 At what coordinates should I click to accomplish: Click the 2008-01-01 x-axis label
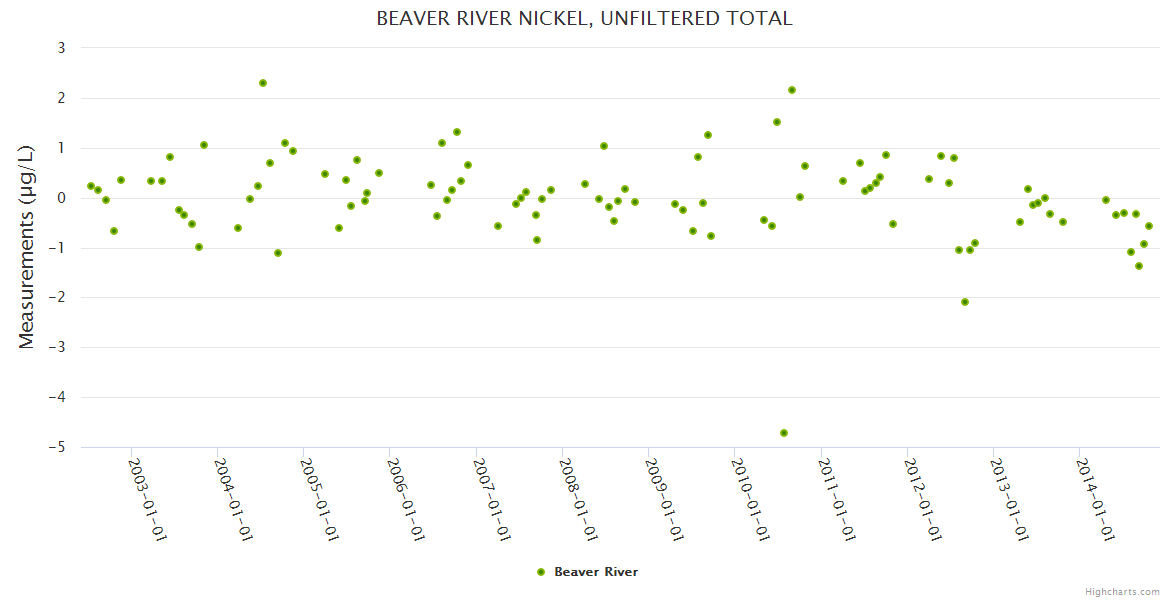578,499
